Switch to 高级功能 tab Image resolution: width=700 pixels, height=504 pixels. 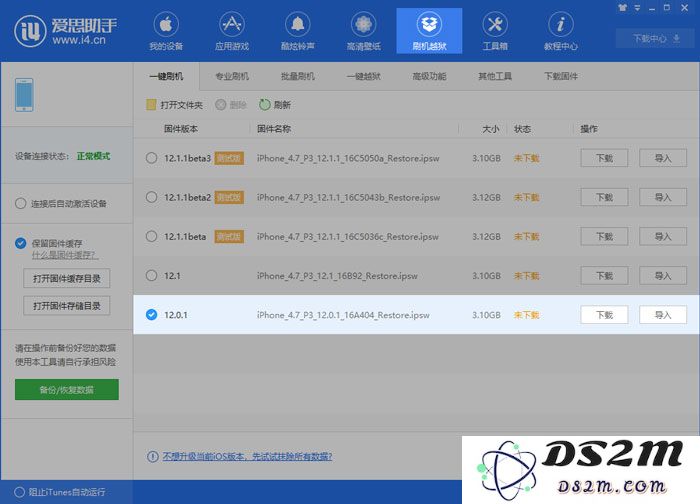pos(429,76)
